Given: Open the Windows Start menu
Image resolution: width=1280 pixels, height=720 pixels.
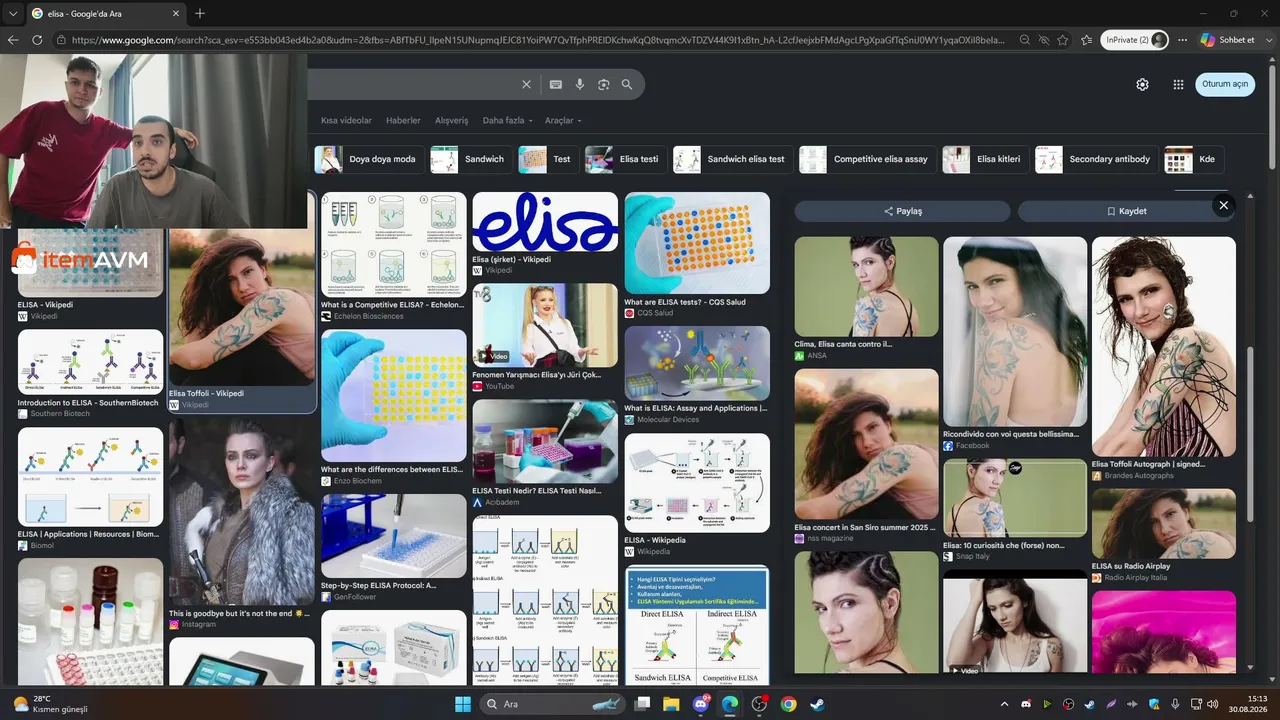Looking at the screenshot, I should tap(463, 704).
